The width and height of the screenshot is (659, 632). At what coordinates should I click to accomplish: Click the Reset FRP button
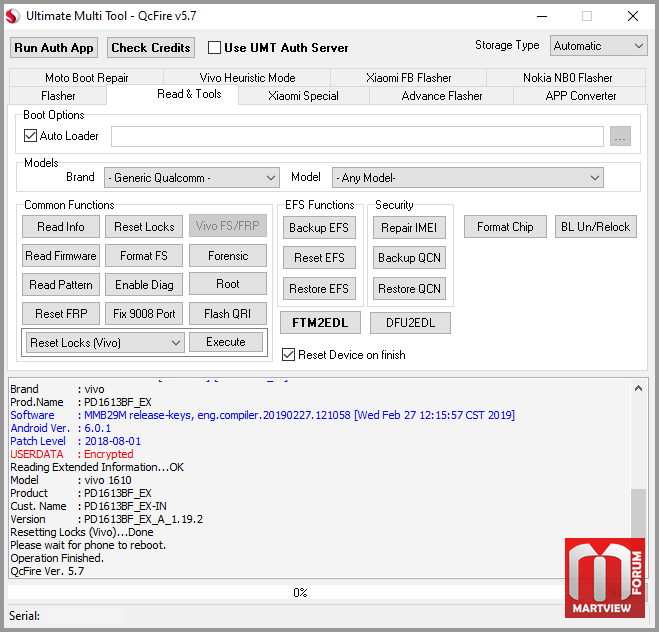click(x=61, y=314)
